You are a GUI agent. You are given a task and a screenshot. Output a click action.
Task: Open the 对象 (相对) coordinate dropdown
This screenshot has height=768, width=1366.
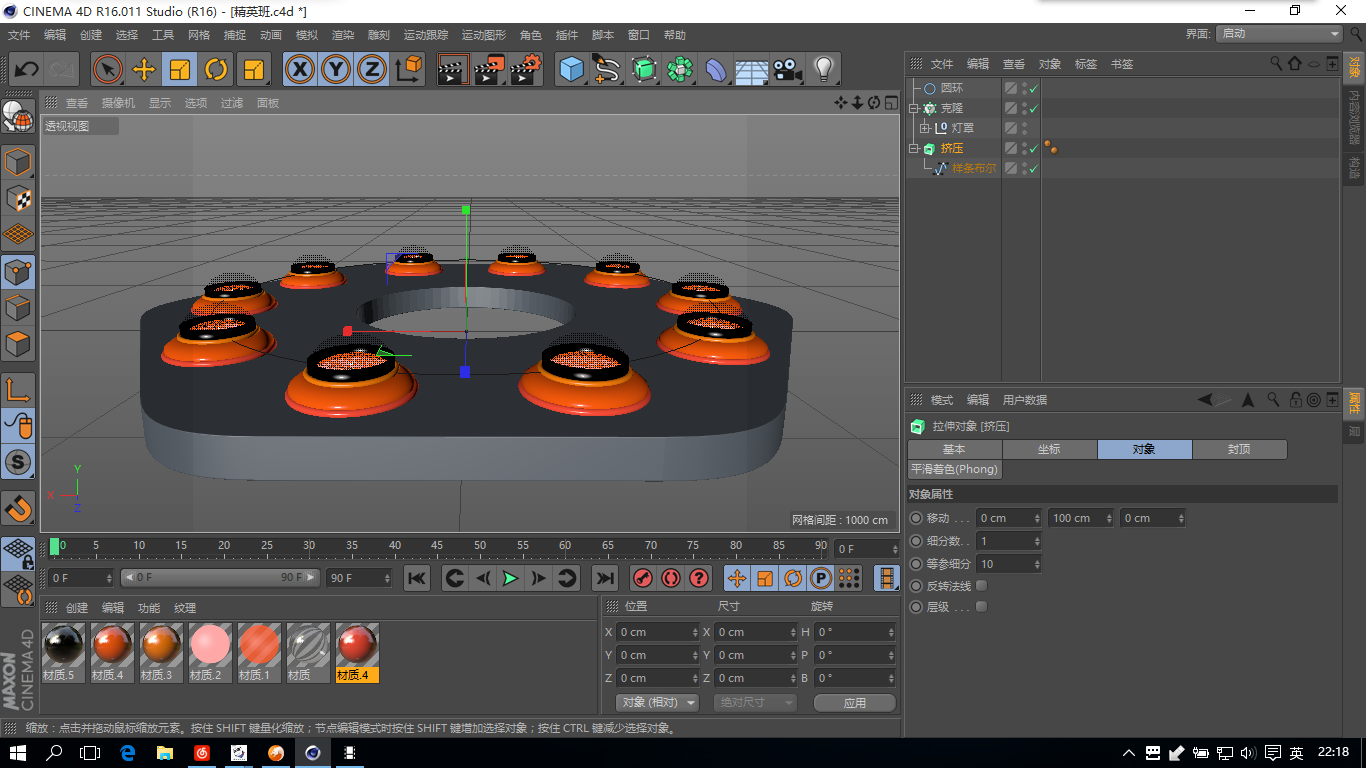656,703
